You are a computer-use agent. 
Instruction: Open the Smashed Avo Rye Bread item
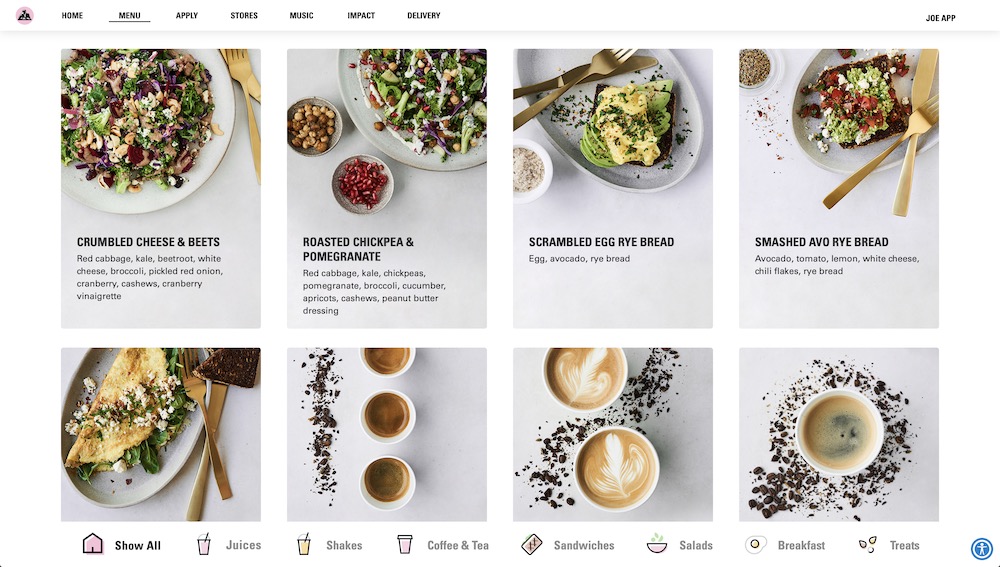pos(839,189)
